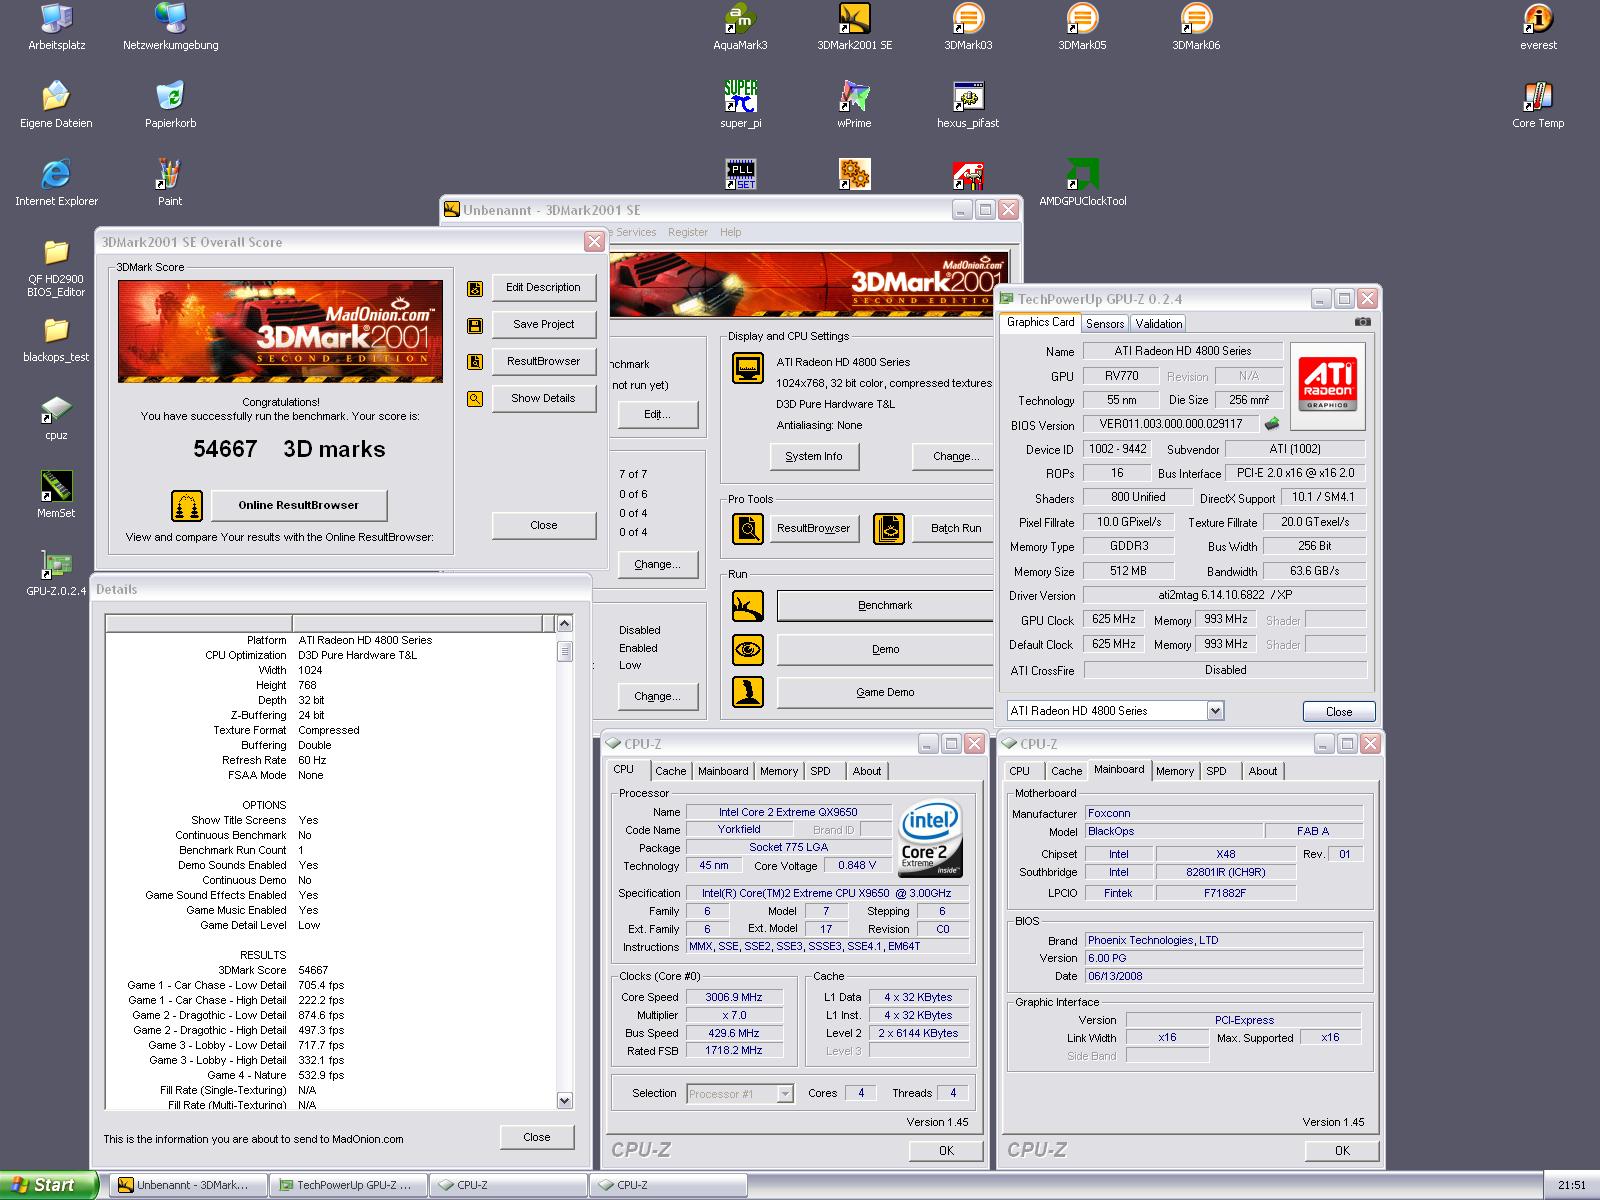Image resolution: width=1600 pixels, height=1200 pixels.
Task: Click the Demo button in Run section
Action: tap(885, 649)
